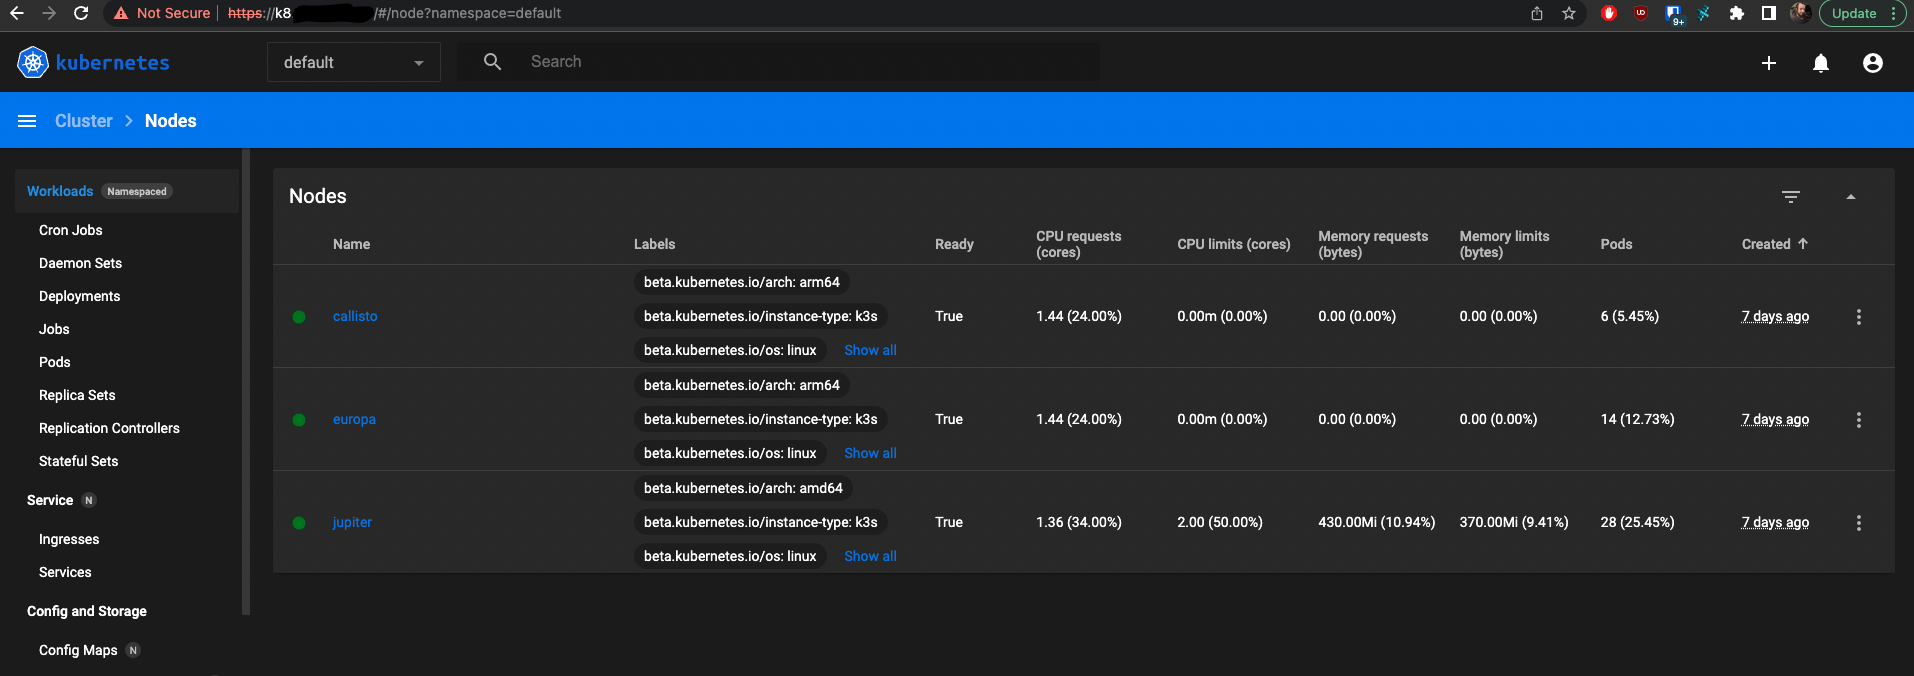Open the callisto node link
This screenshot has width=1914, height=676.
click(355, 316)
